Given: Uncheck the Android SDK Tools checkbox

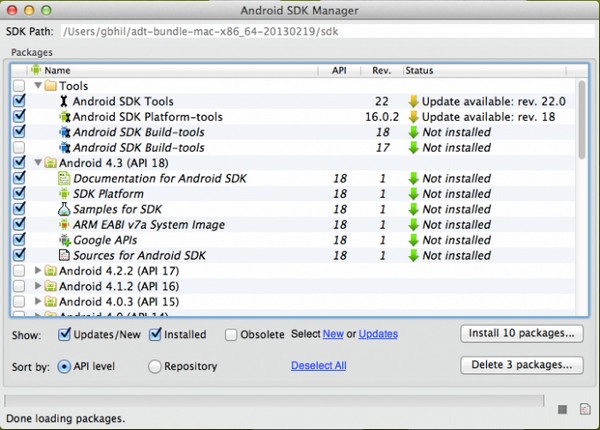Looking at the screenshot, I should click(x=19, y=101).
